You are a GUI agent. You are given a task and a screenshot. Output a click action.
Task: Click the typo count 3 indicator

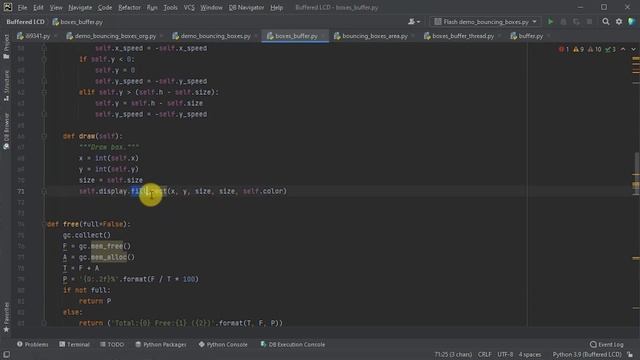pos(611,49)
